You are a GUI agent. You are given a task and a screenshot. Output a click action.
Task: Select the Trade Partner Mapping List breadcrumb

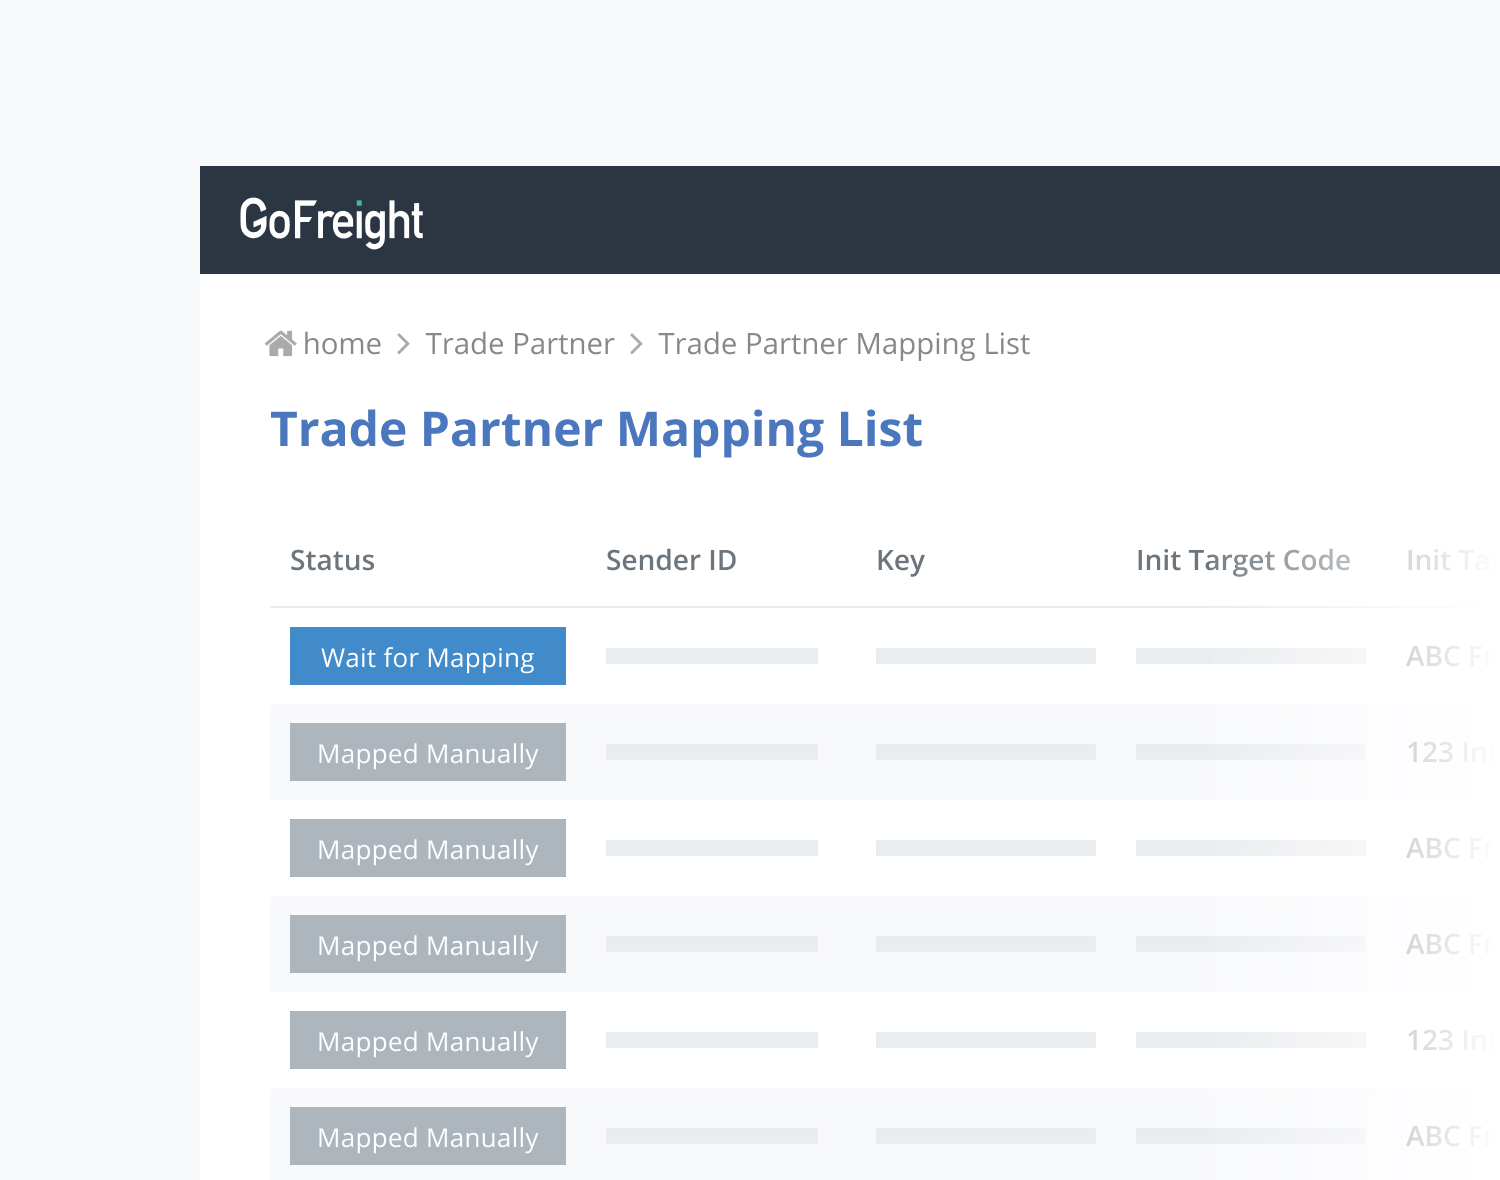pos(843,344)
